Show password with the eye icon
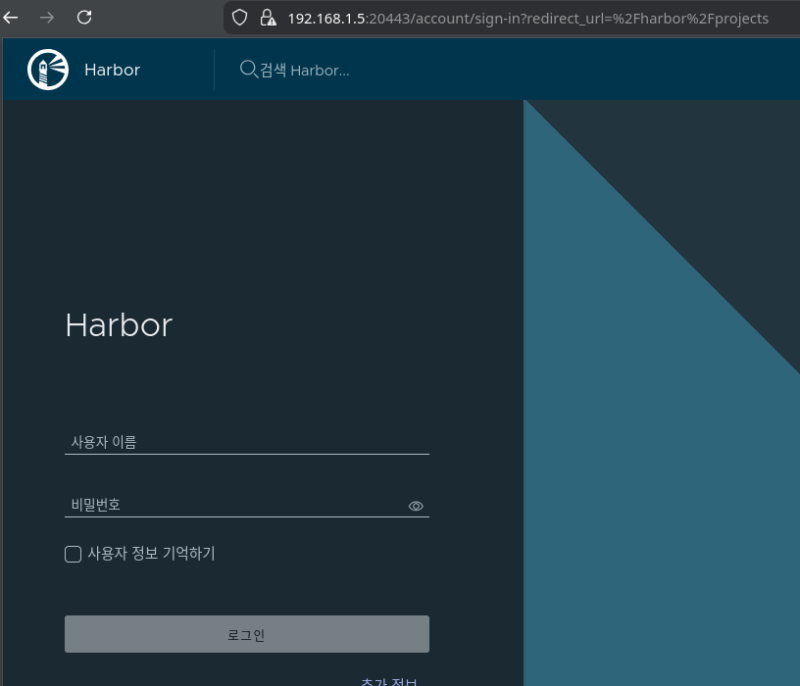The image size is (800, 686). [416, 506]
